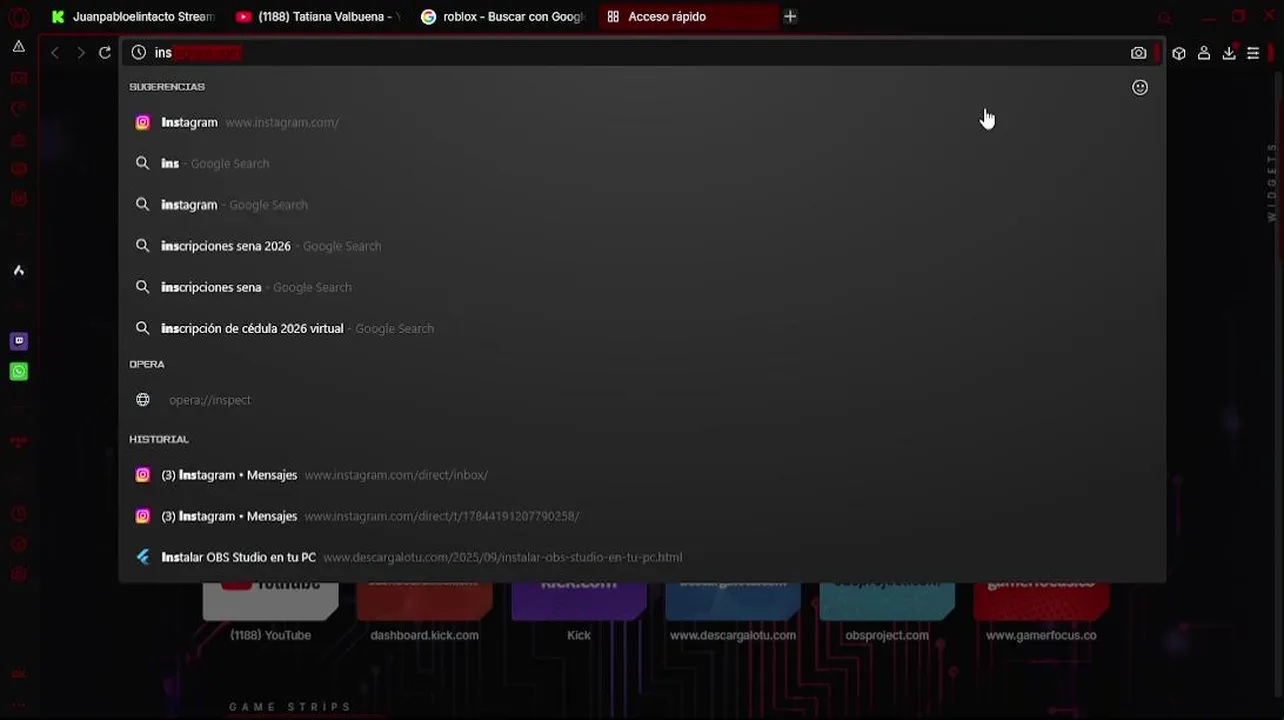
Task: Open the WIDGETS side panel label
Action: 1272,182
